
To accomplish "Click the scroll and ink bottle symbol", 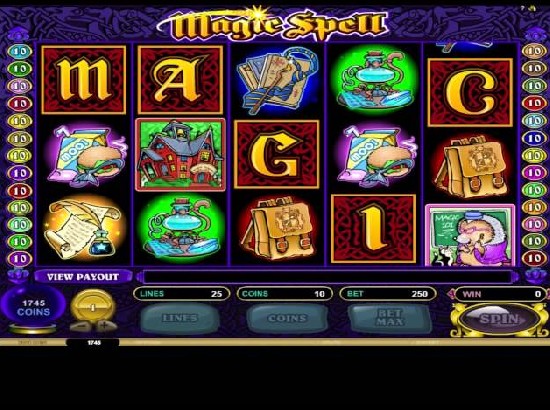I will [84, 229].
